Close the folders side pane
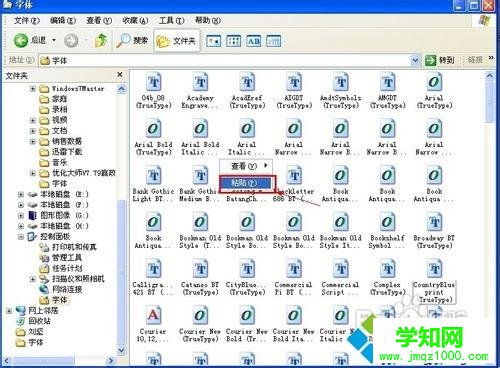This screenshot has height=368, width=500. click(120, 75)
